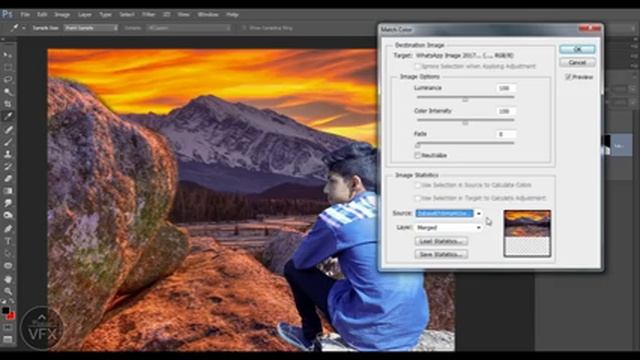Click the foreground color swatch
The image size is (640, 360).
[5, 311]
